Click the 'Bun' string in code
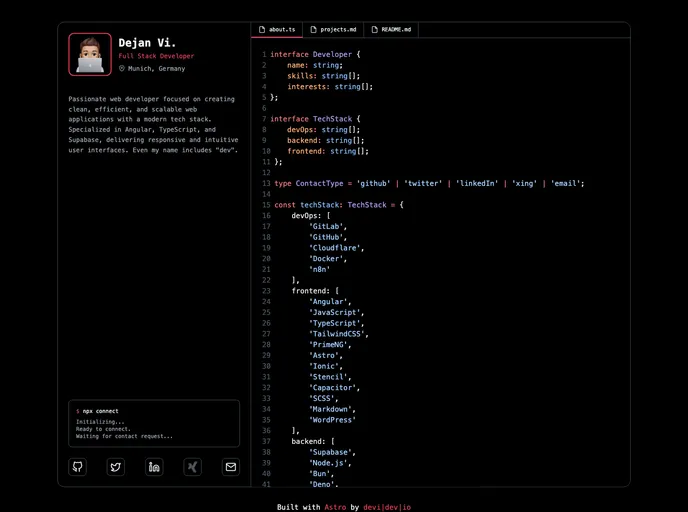This screenshot has width=688, height=512. pos(322,474)
